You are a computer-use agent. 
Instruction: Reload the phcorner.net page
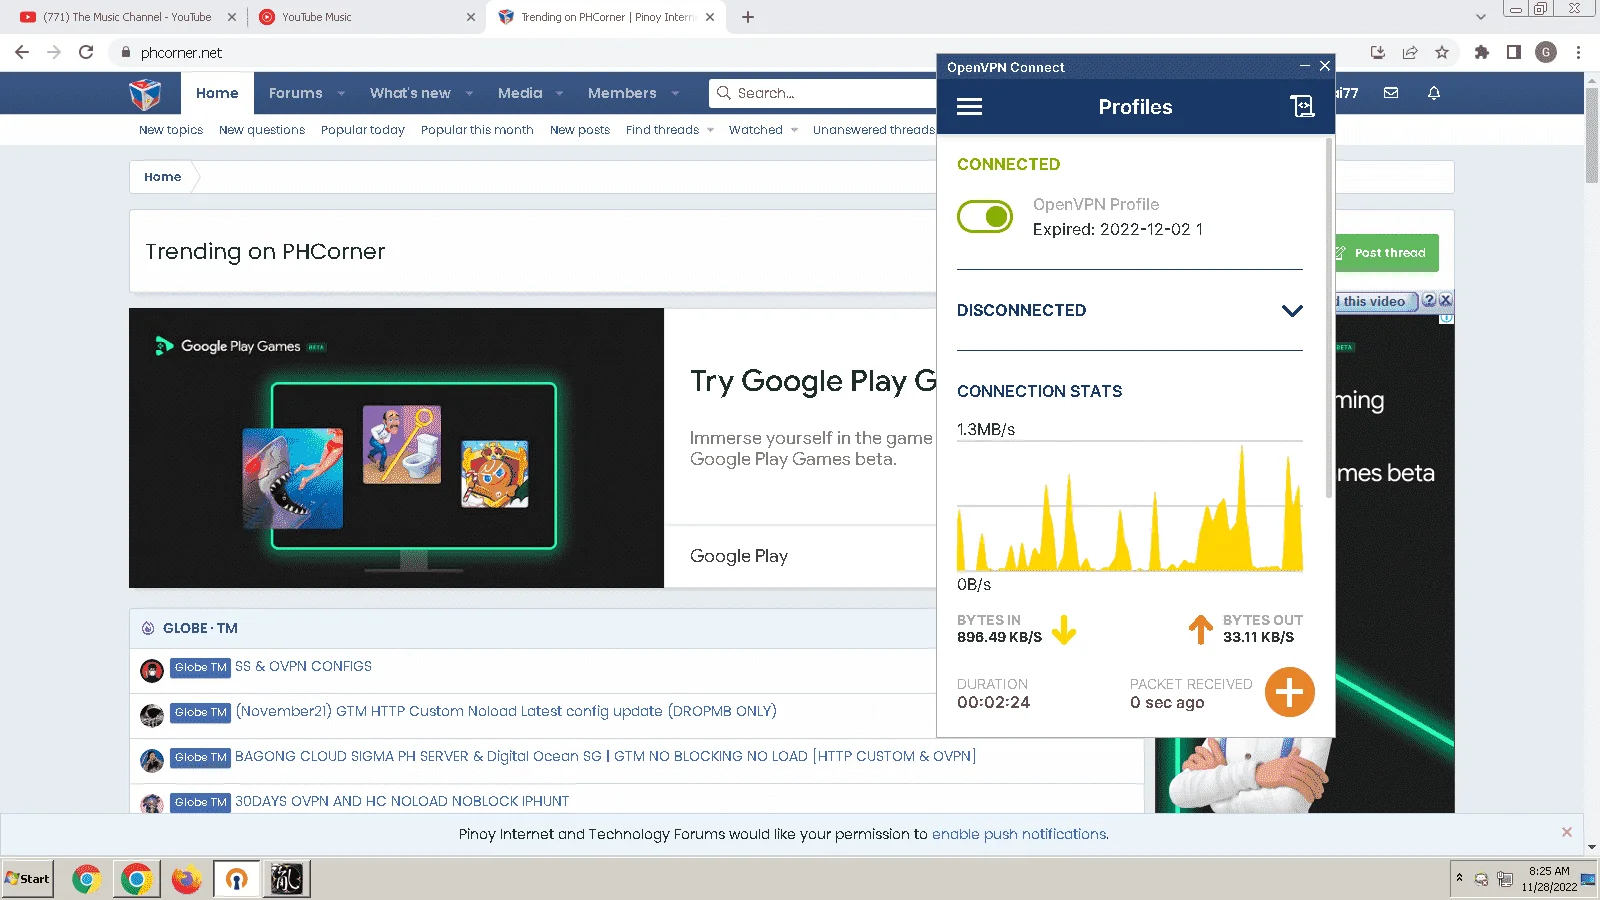86,52
